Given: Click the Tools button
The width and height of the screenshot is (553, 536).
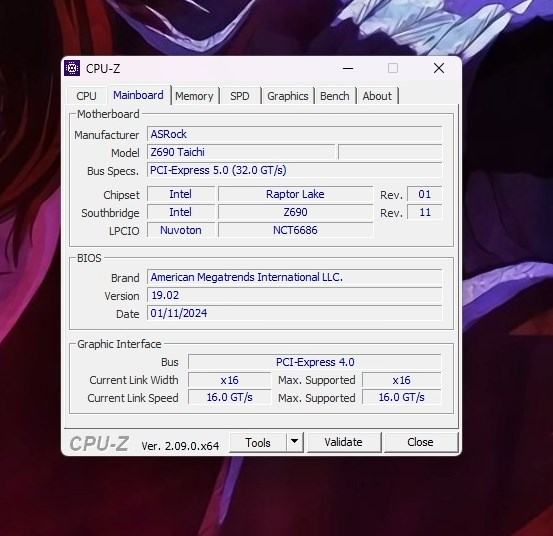Looking at the screenshot, I should [x=258, y=443].
